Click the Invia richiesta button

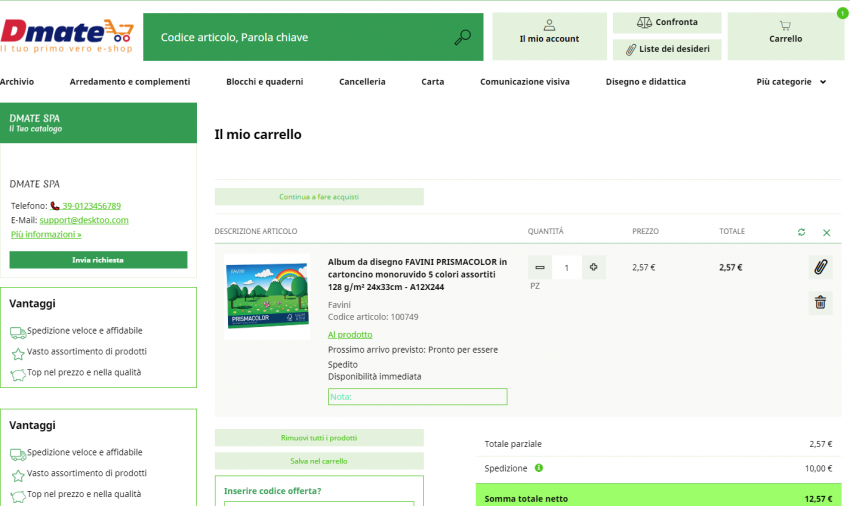pyautogui.click(x=98, y=260)
